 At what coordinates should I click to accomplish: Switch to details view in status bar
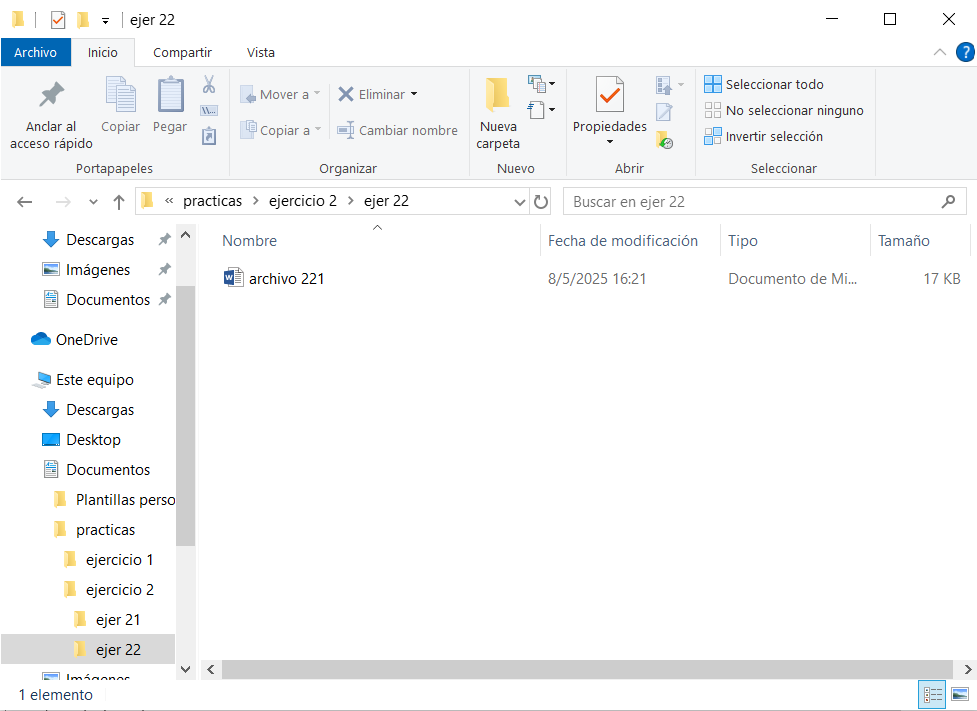click(932, 695)
